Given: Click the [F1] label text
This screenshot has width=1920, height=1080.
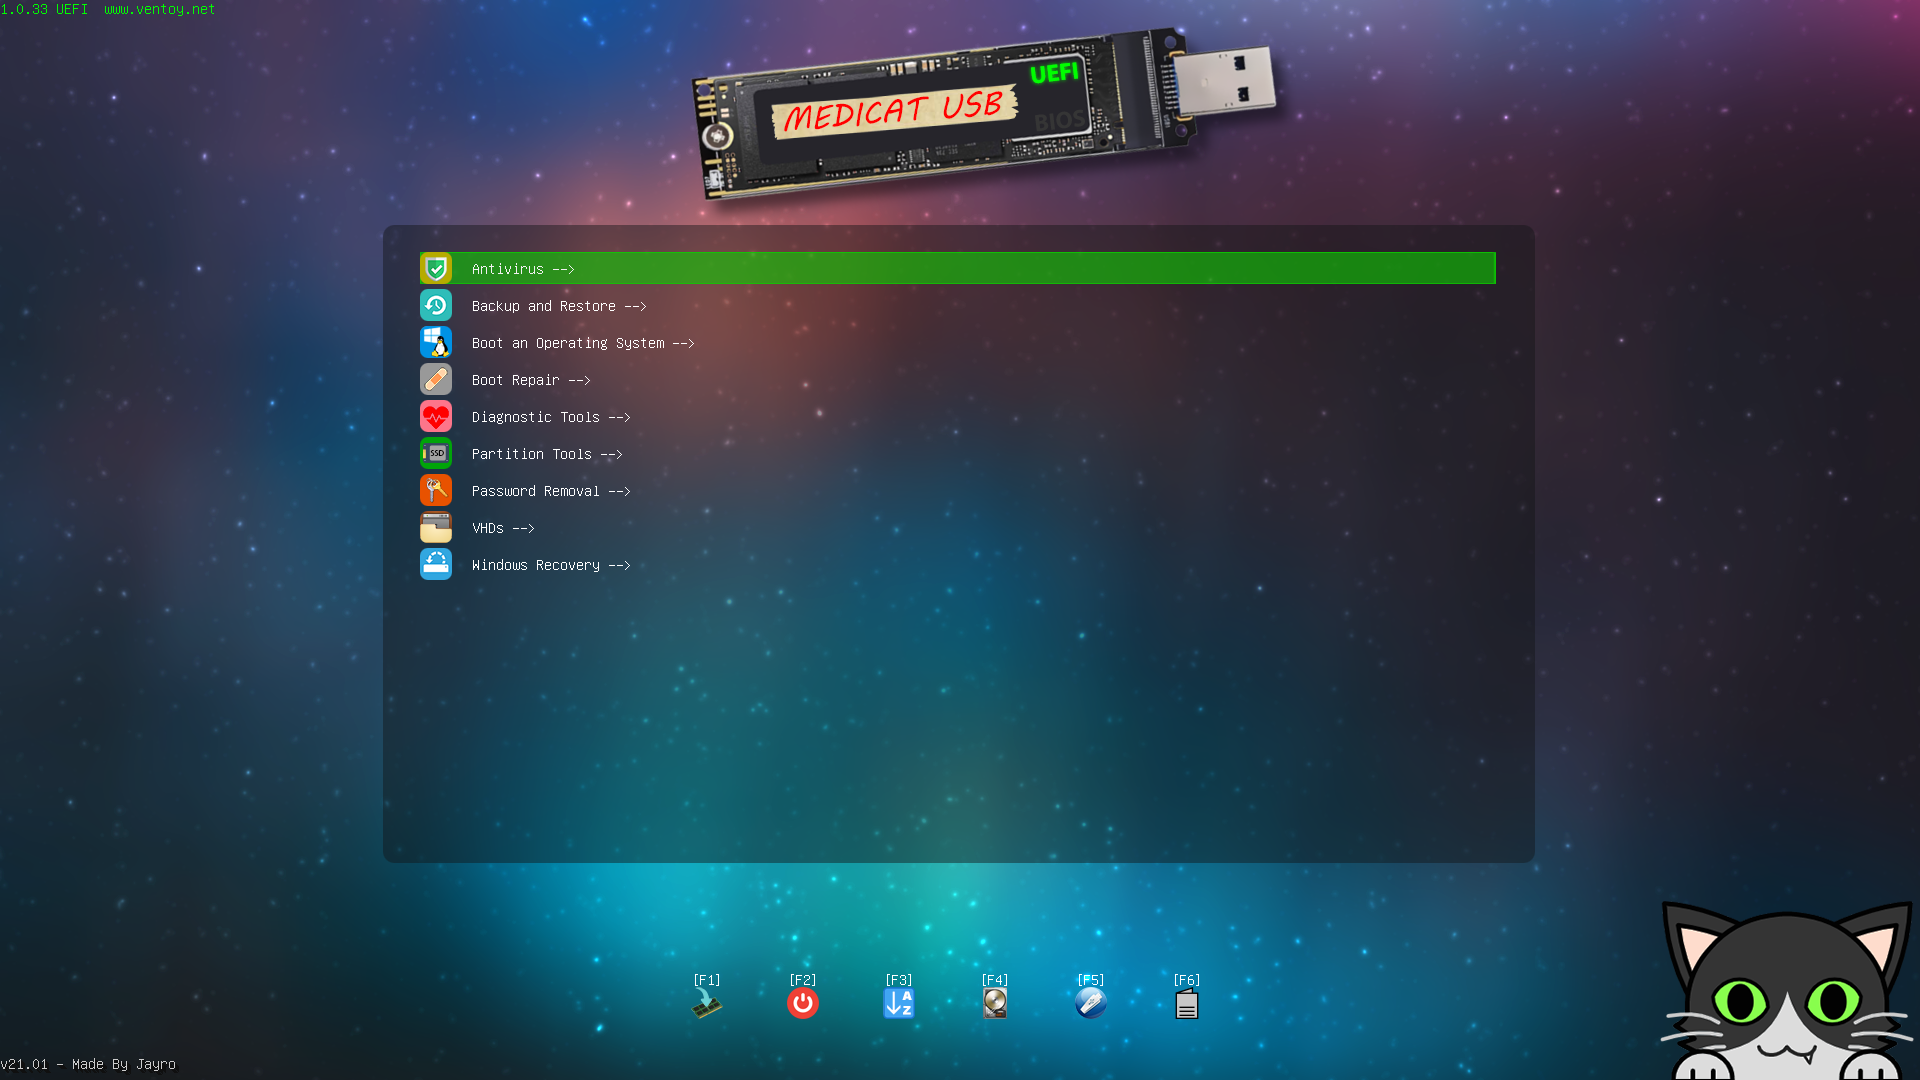Looking at the screenshot, I should pos(707,980).
